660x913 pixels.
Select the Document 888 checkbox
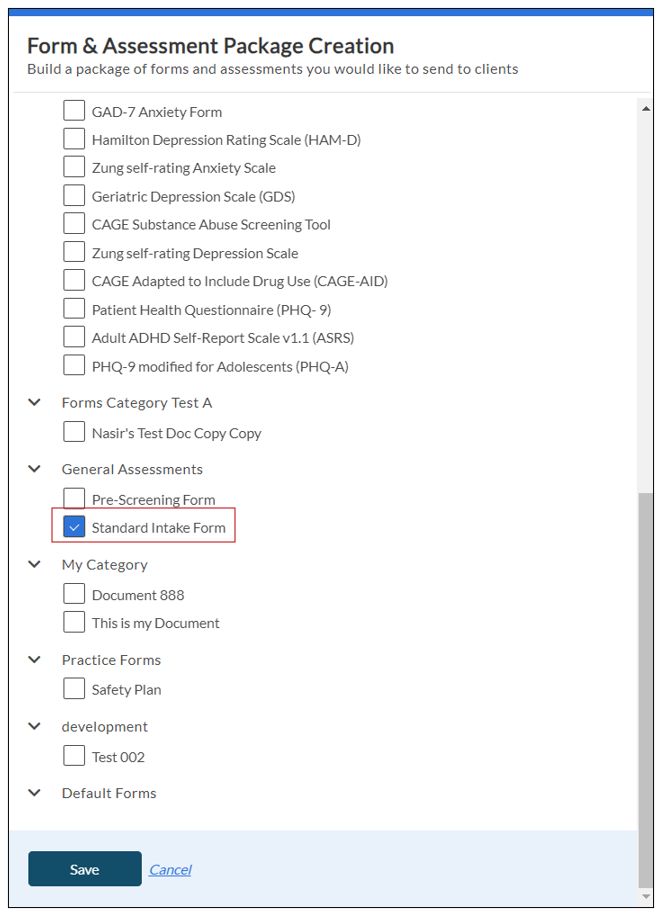74,594
